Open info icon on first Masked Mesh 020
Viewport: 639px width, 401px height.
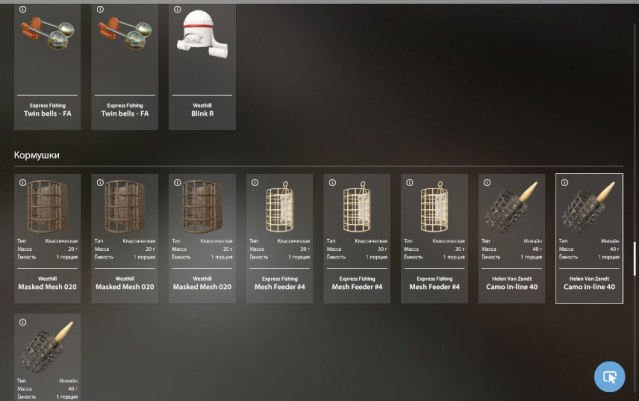[x=23, y=183]
